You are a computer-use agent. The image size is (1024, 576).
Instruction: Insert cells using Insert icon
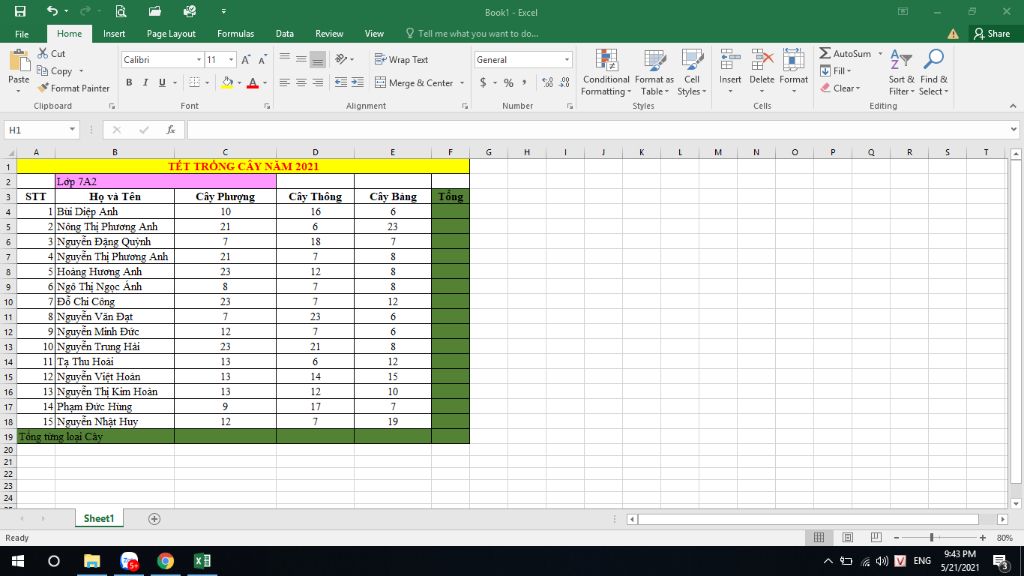click(729, 67)
